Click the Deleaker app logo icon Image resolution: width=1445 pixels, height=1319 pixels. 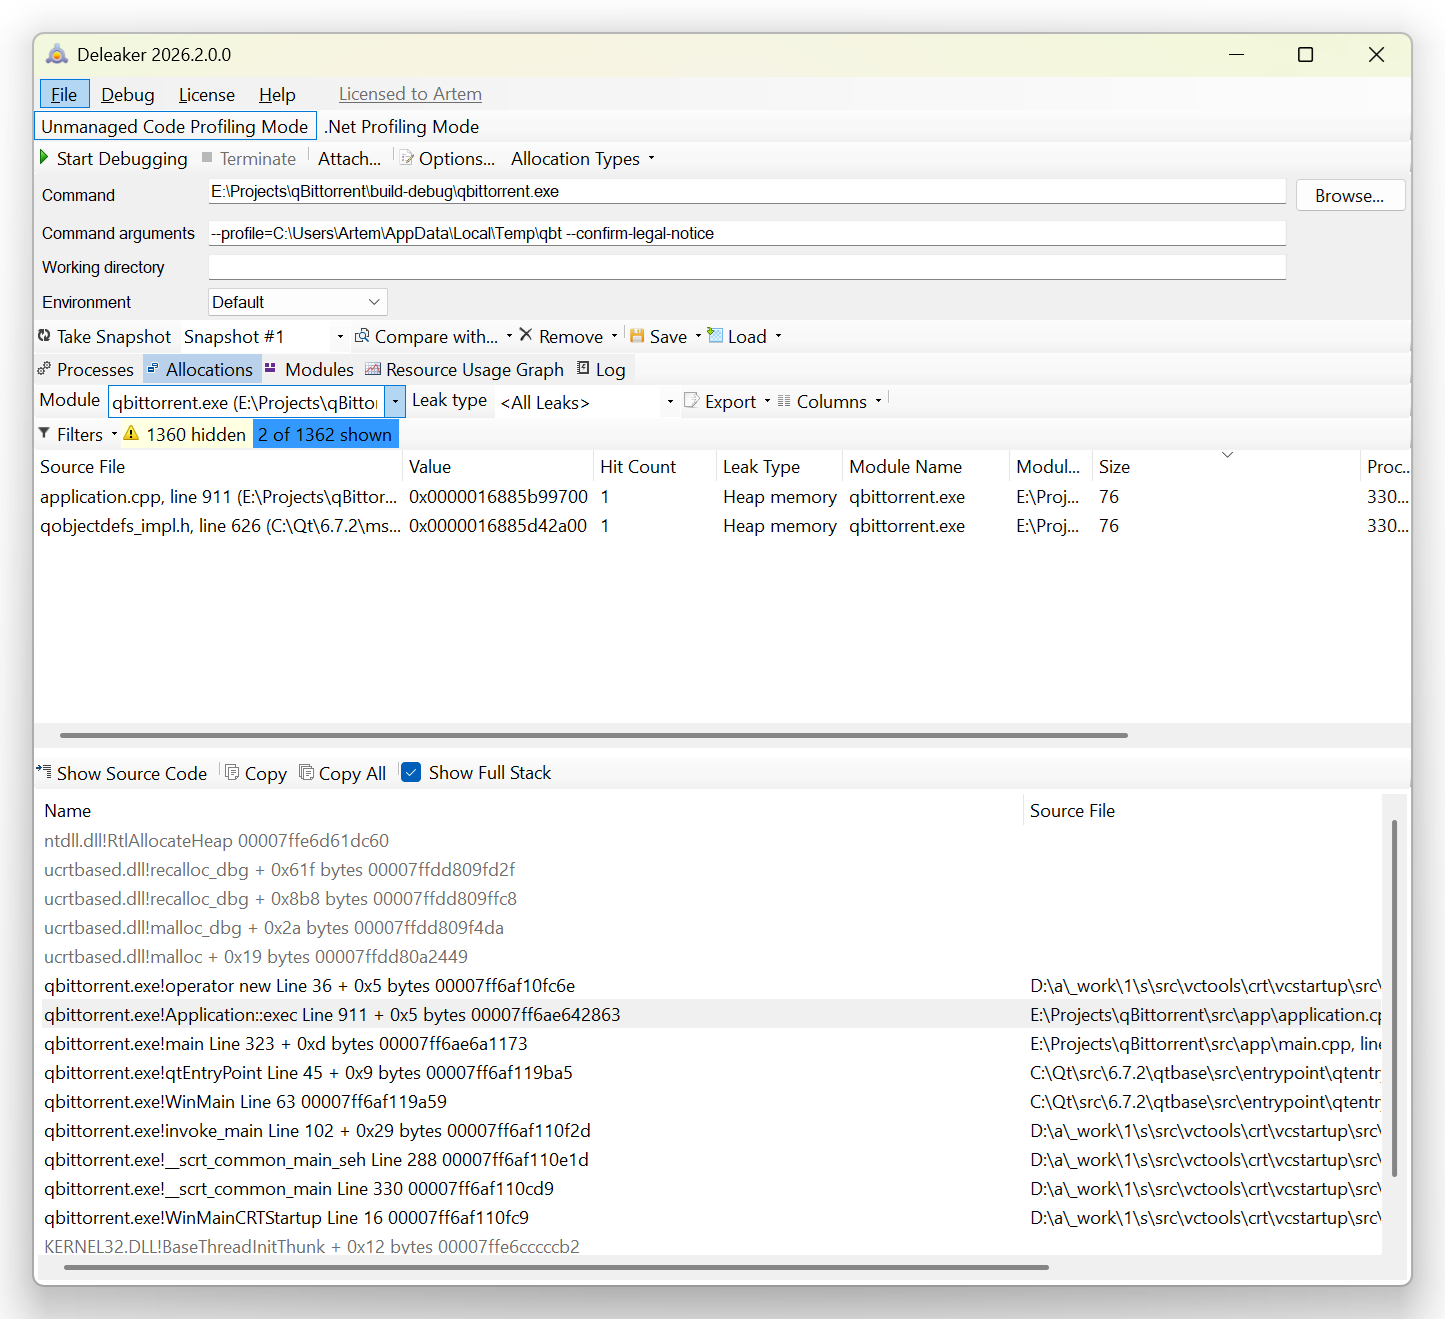(x=57, y=54)
